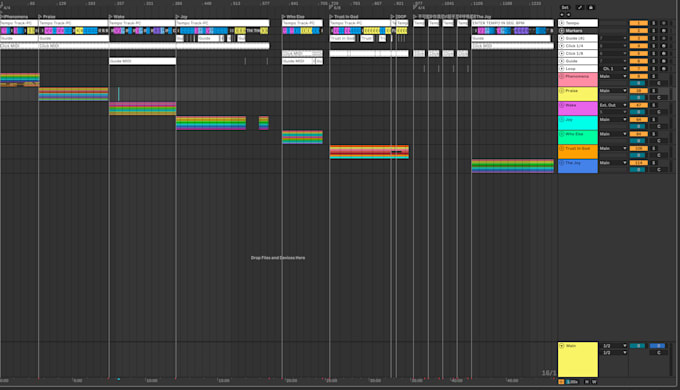Viewport: 680px width, 390px height.
Task: Jump to Wake locator
Action: coord(117,16)
